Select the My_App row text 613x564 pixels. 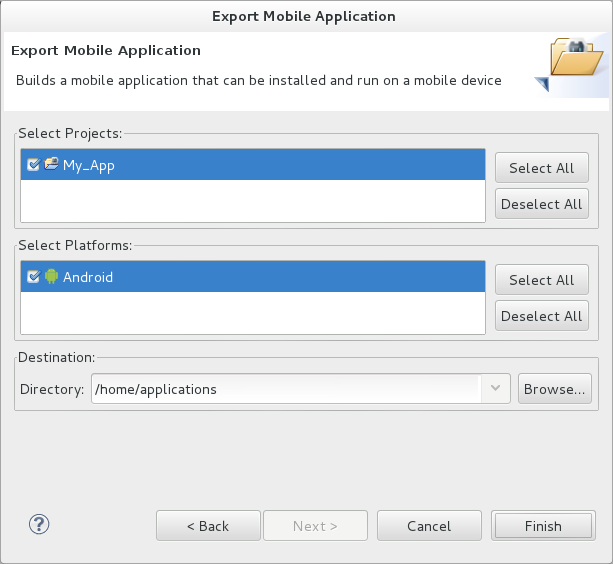(x=89, y=165)
